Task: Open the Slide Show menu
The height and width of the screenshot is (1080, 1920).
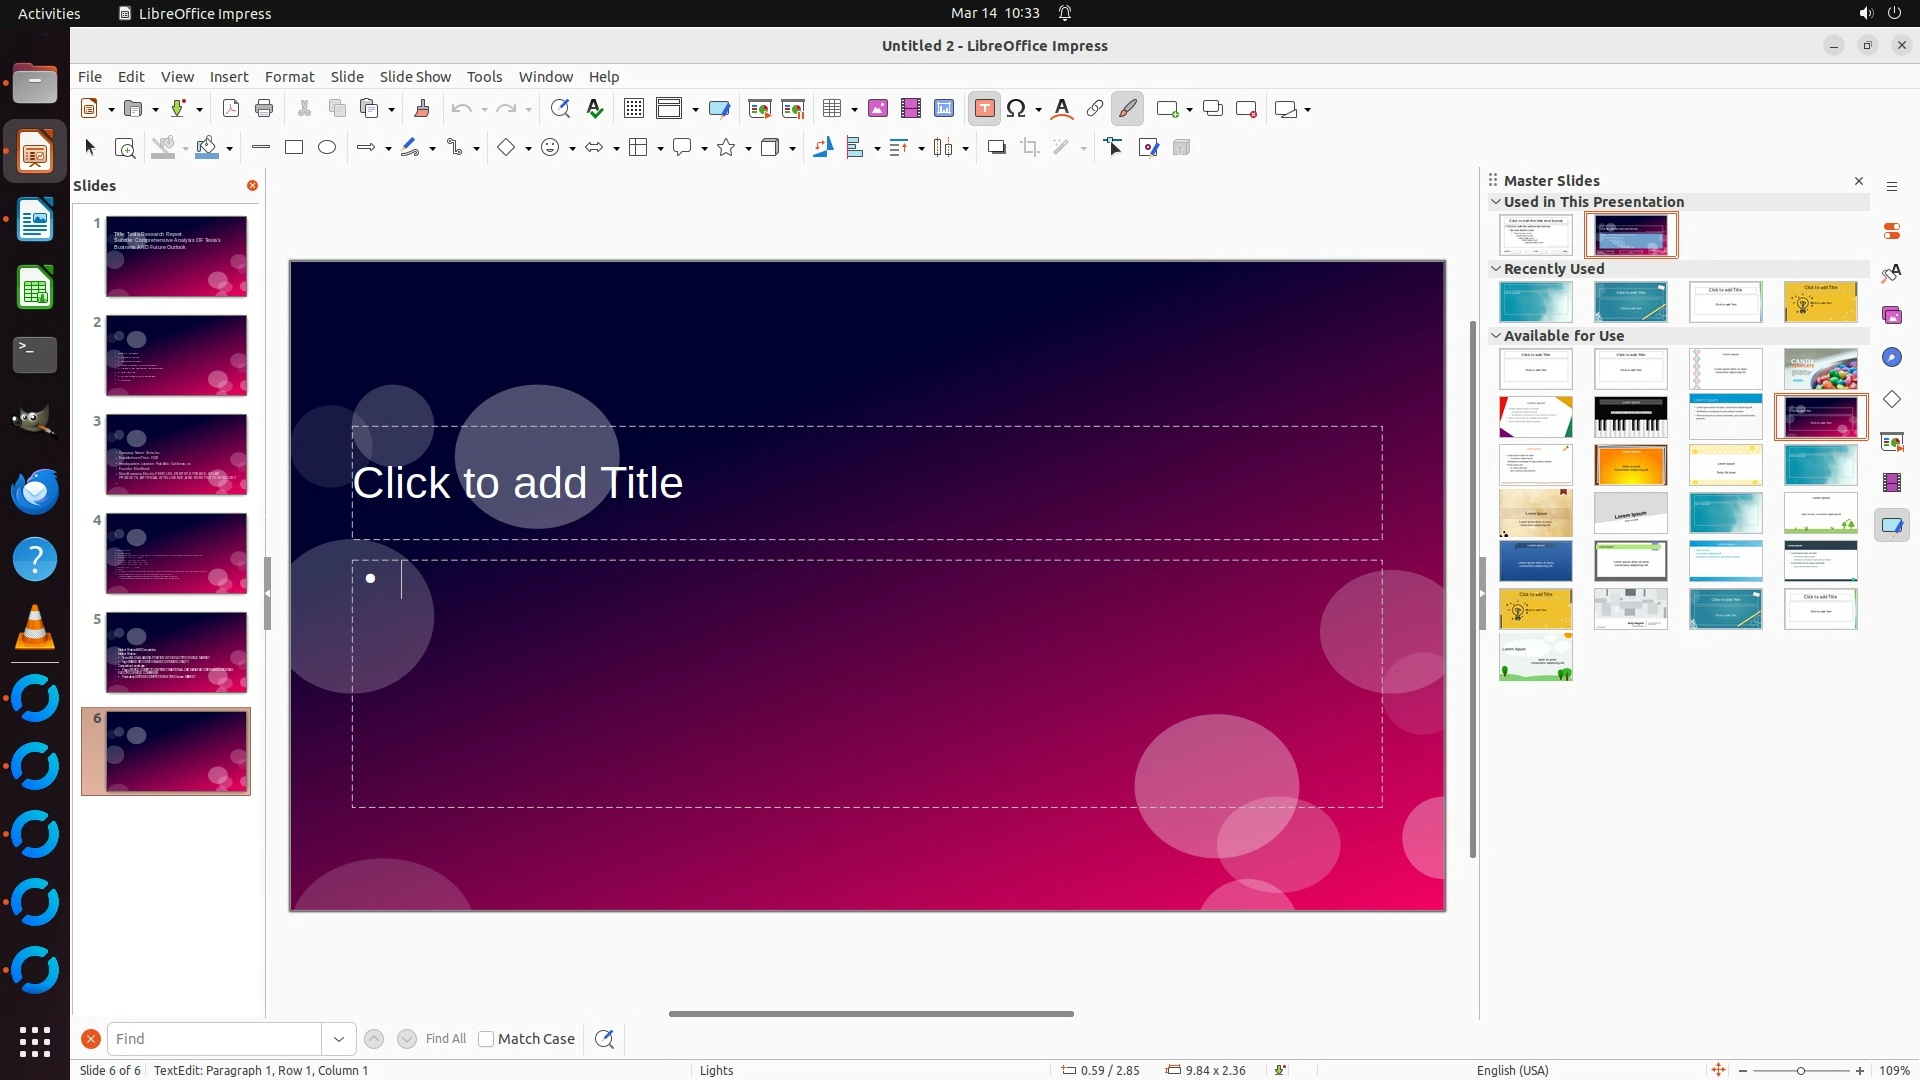Action: (415, 77)
